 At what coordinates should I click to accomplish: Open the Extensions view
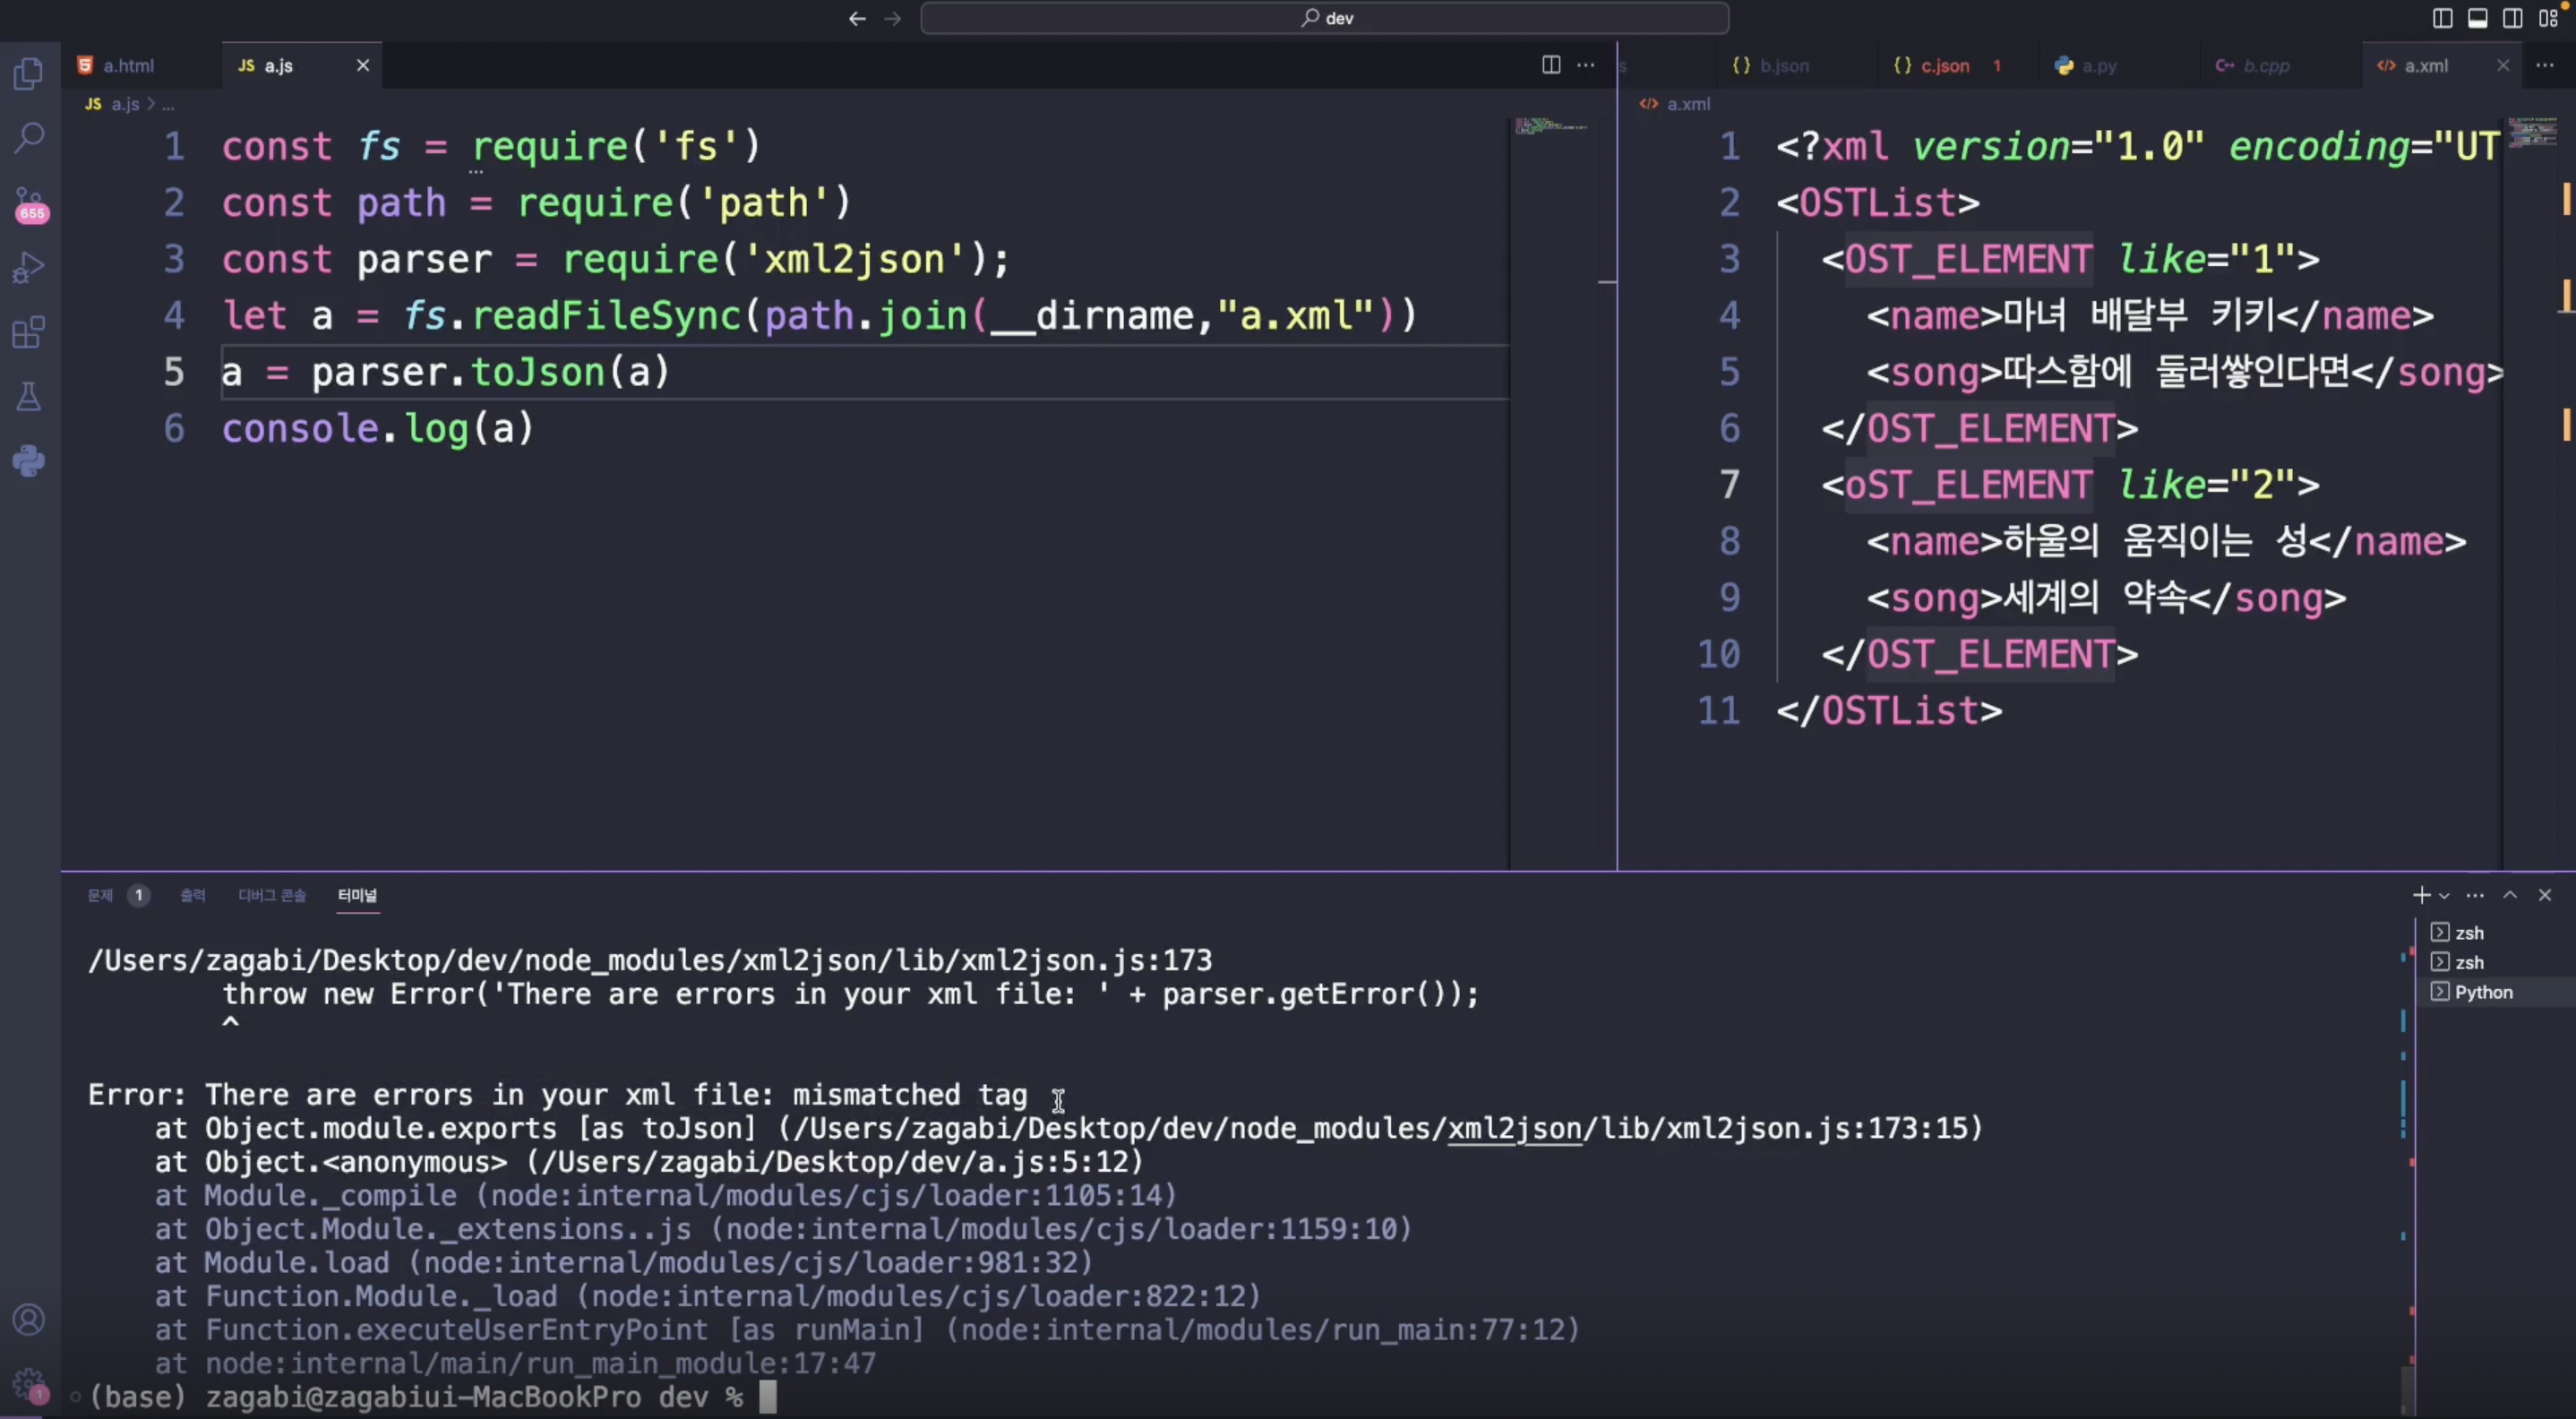[x=29, y=332]
